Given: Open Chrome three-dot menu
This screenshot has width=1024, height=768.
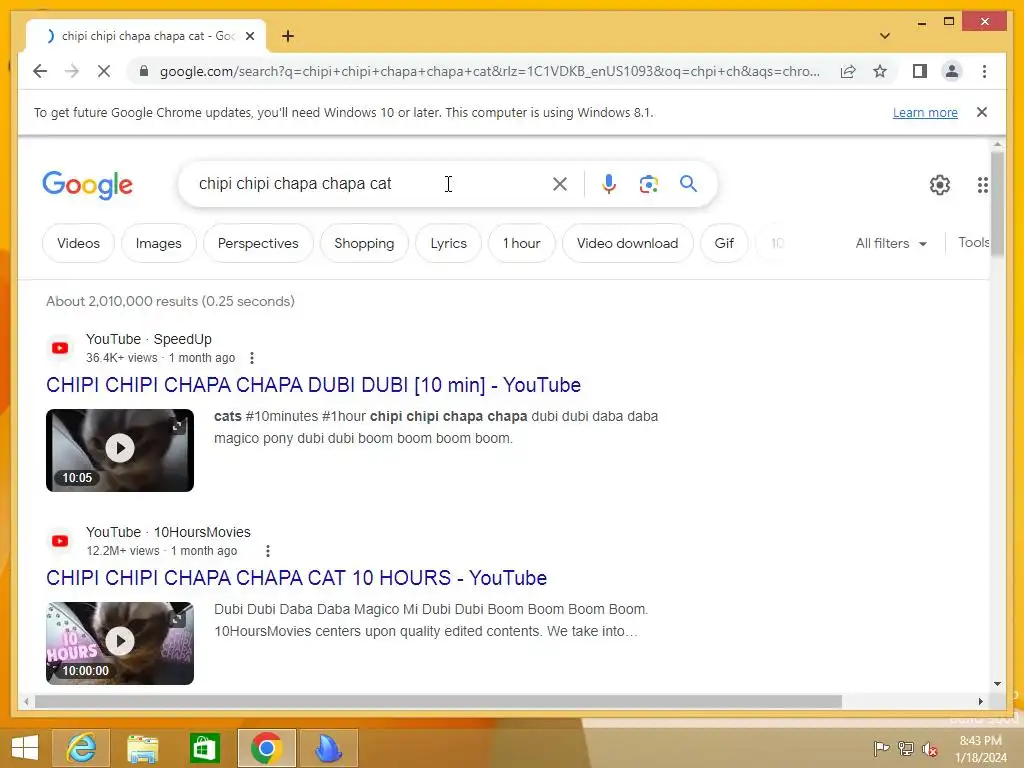Looking at the screenshot, I should 984,71.
